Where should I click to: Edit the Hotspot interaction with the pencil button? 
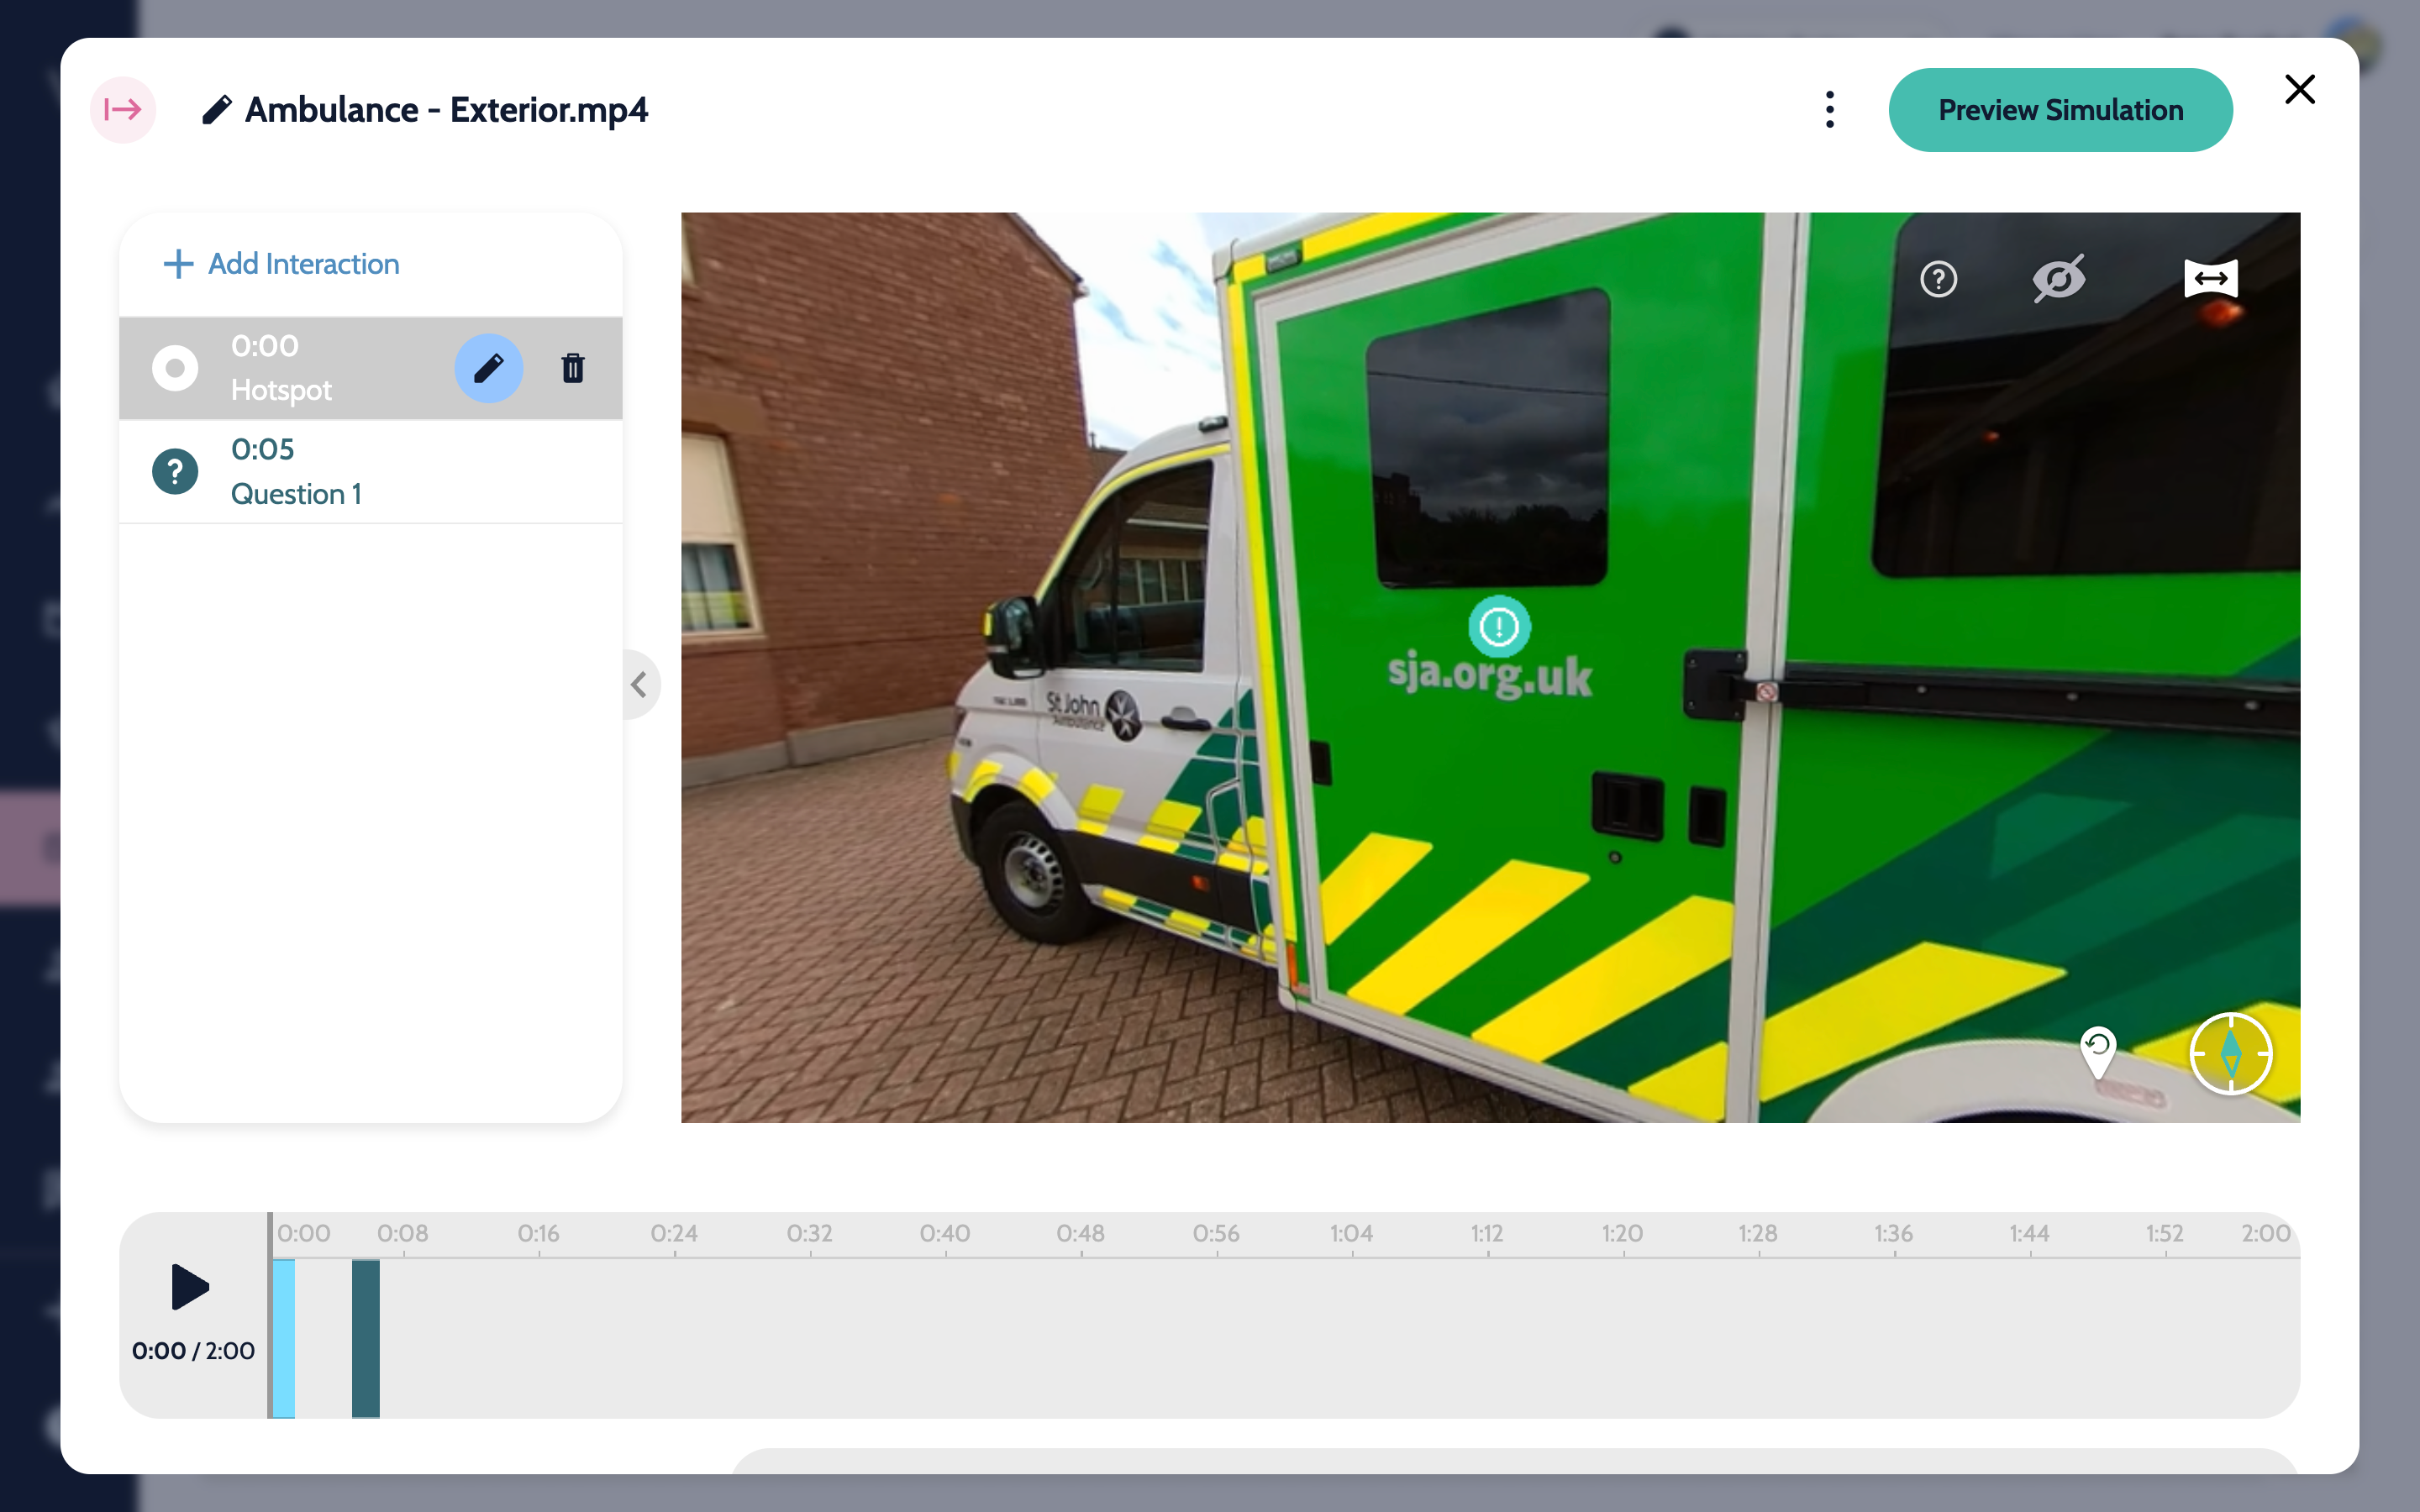coord(488,368)
